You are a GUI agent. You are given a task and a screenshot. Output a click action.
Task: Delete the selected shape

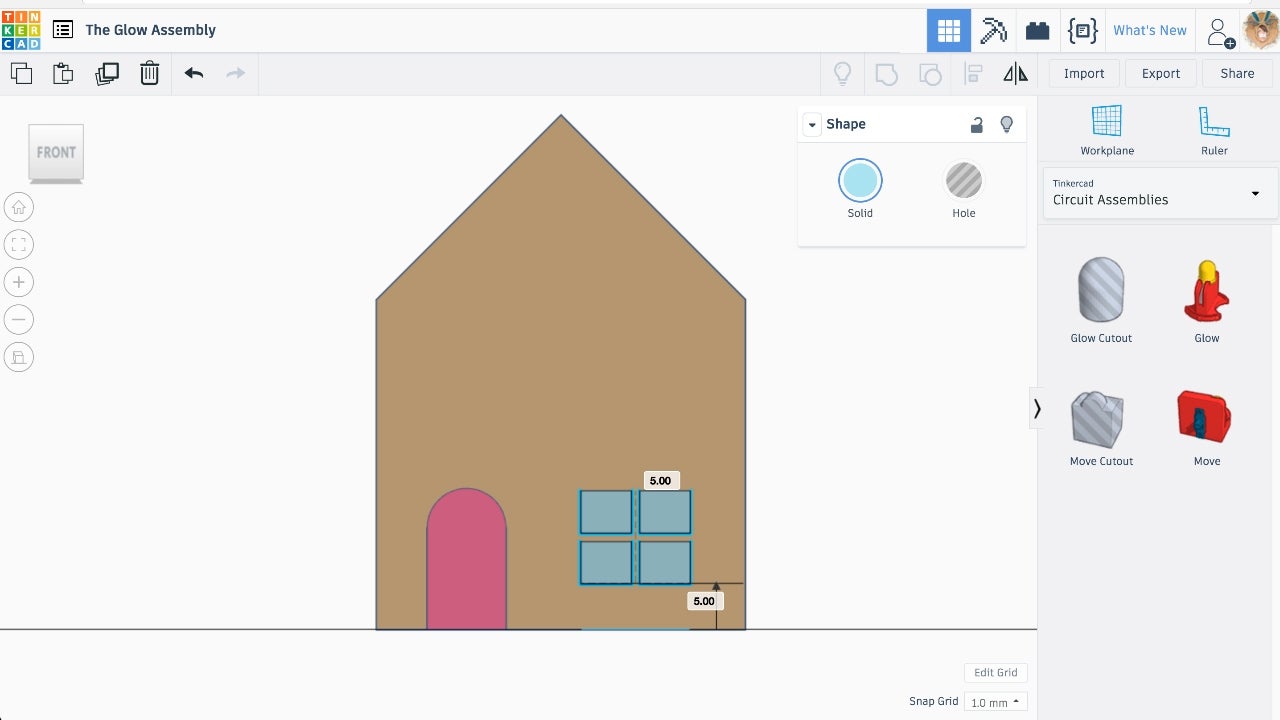tap(149, 73)
